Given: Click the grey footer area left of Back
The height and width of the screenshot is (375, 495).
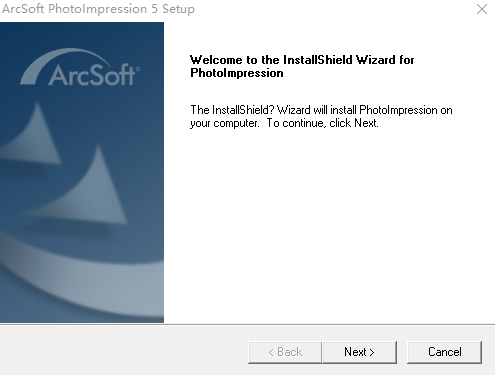Looking at the screenshot, I should tap(123, 352).
